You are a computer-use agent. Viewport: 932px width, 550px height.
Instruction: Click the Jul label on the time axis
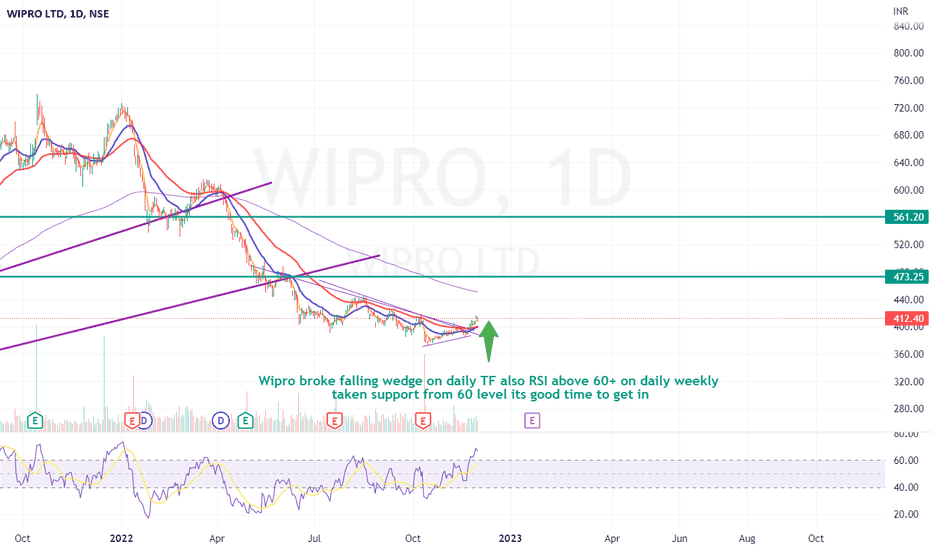click(x=314, y=538)
